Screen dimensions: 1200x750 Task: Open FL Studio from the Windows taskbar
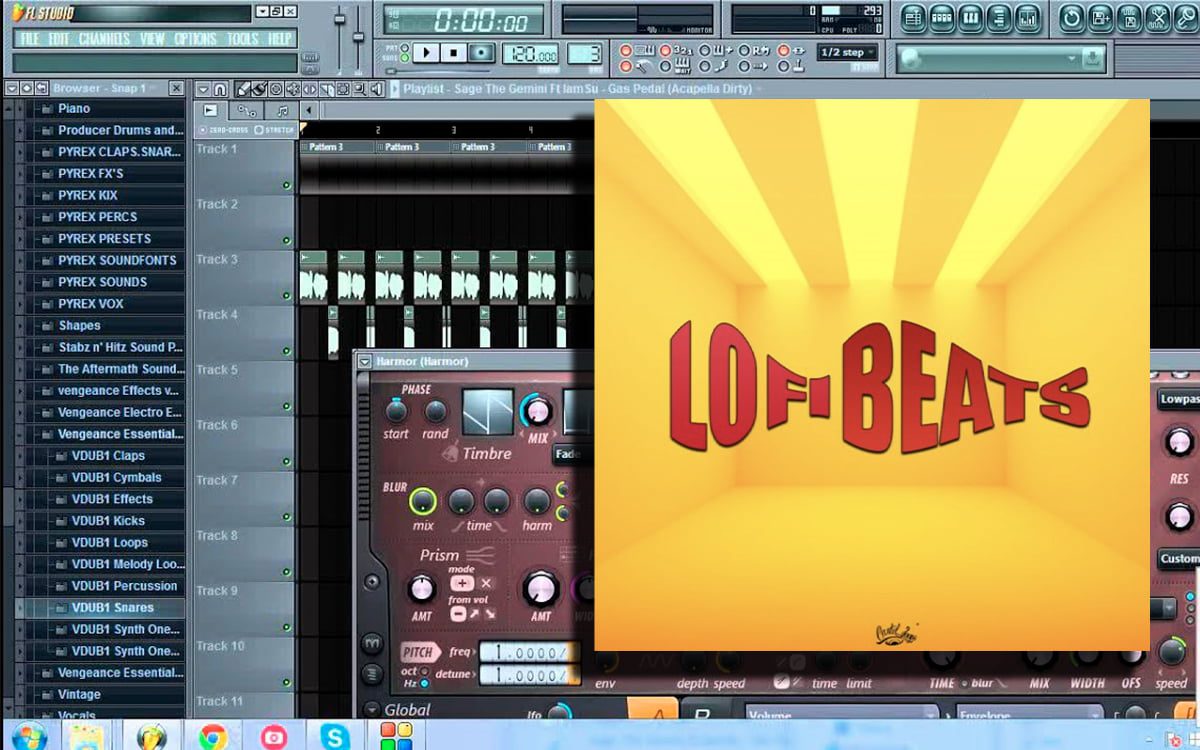click(152, 738)
